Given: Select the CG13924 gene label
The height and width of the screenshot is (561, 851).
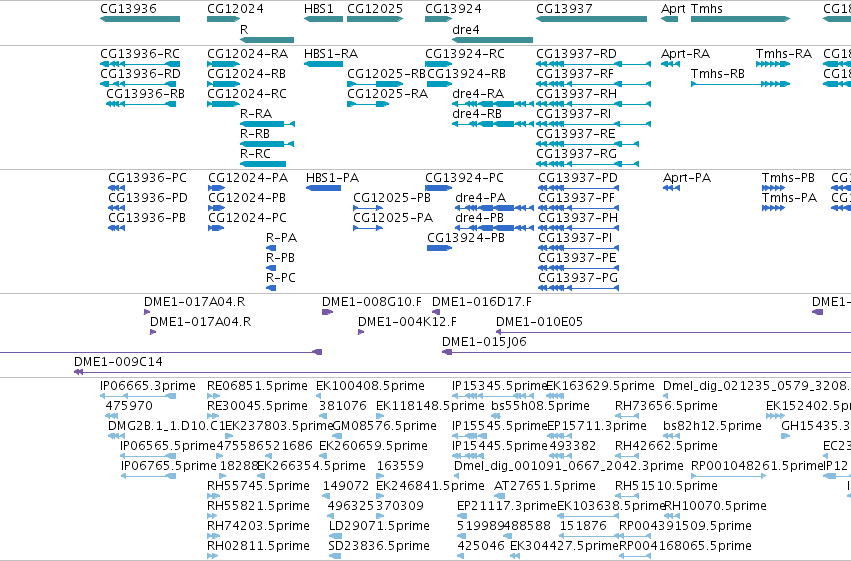Looking at the screenshot, I should 453,9.
